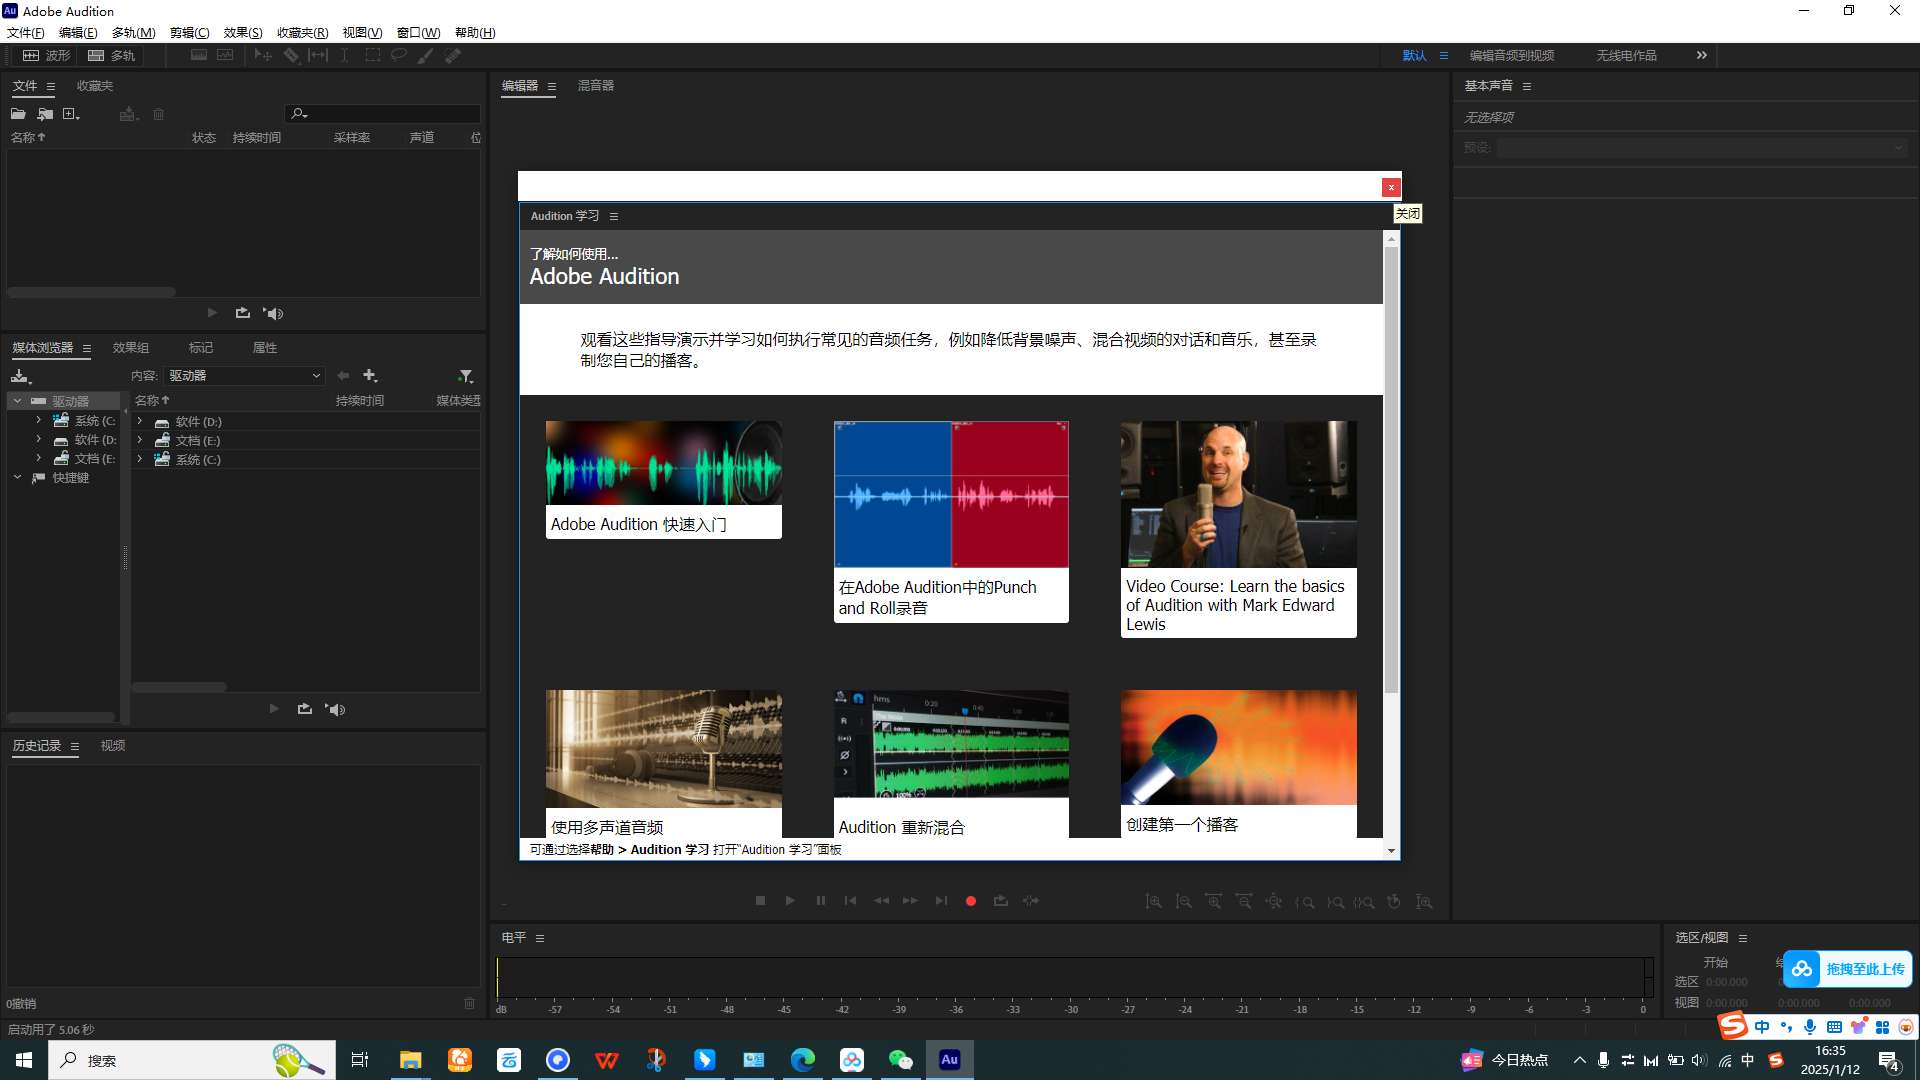Collapse the 驱动器 tree node
Image resolution: width=1920 pixels, height=1080 pixels.
tap(17, 400)
